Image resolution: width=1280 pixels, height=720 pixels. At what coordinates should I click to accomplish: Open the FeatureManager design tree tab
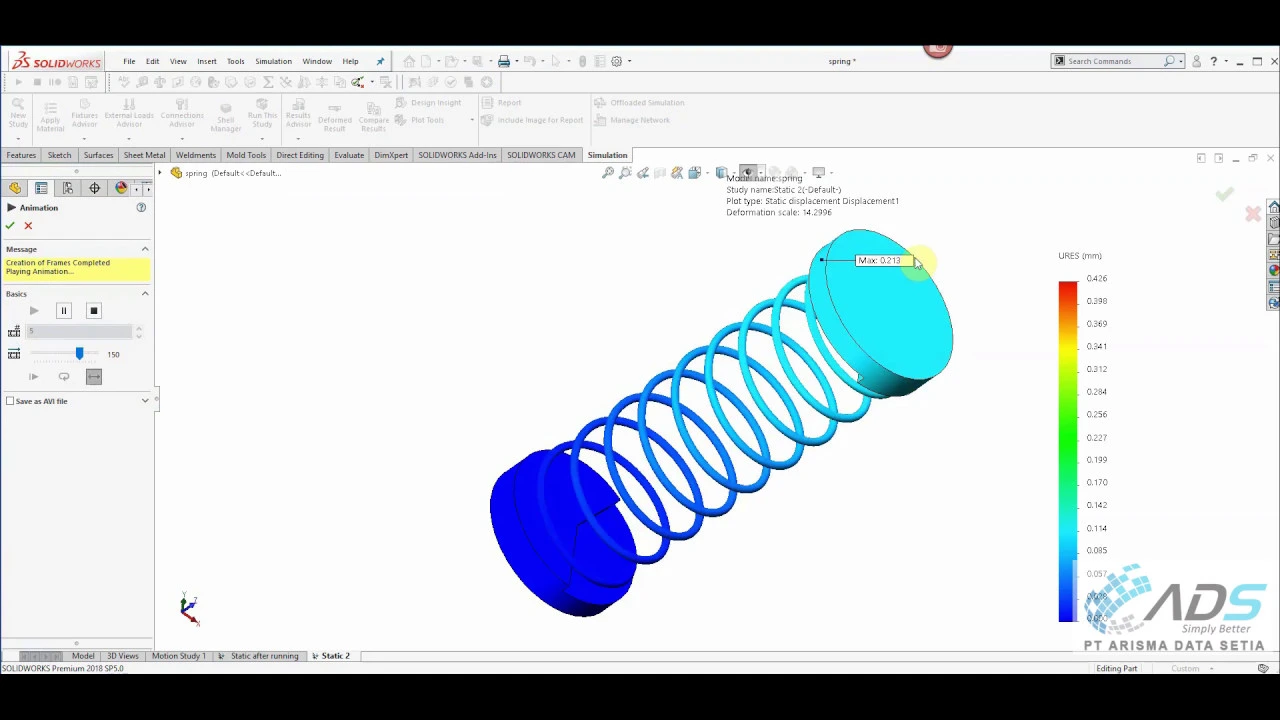tap(15, 188)
